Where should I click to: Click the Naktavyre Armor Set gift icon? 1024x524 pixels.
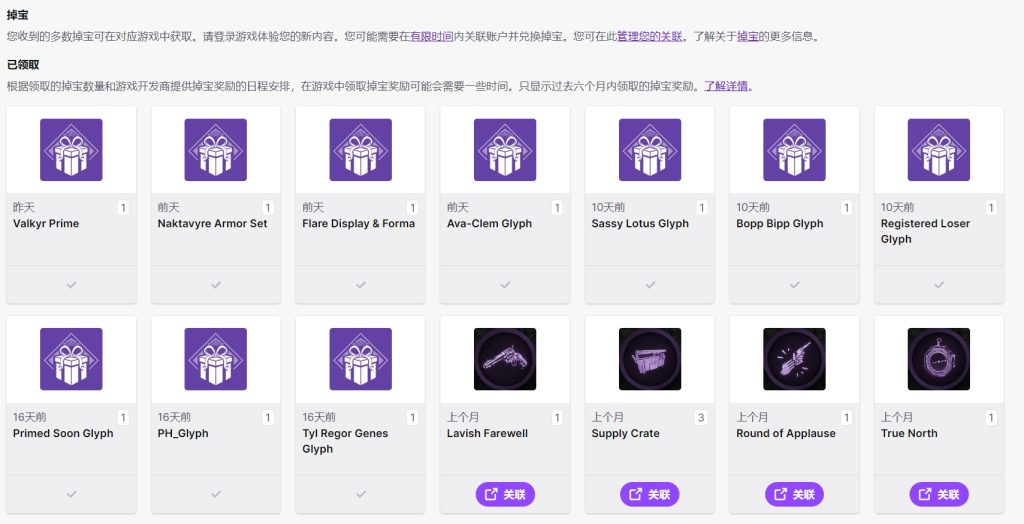[216, 150]
